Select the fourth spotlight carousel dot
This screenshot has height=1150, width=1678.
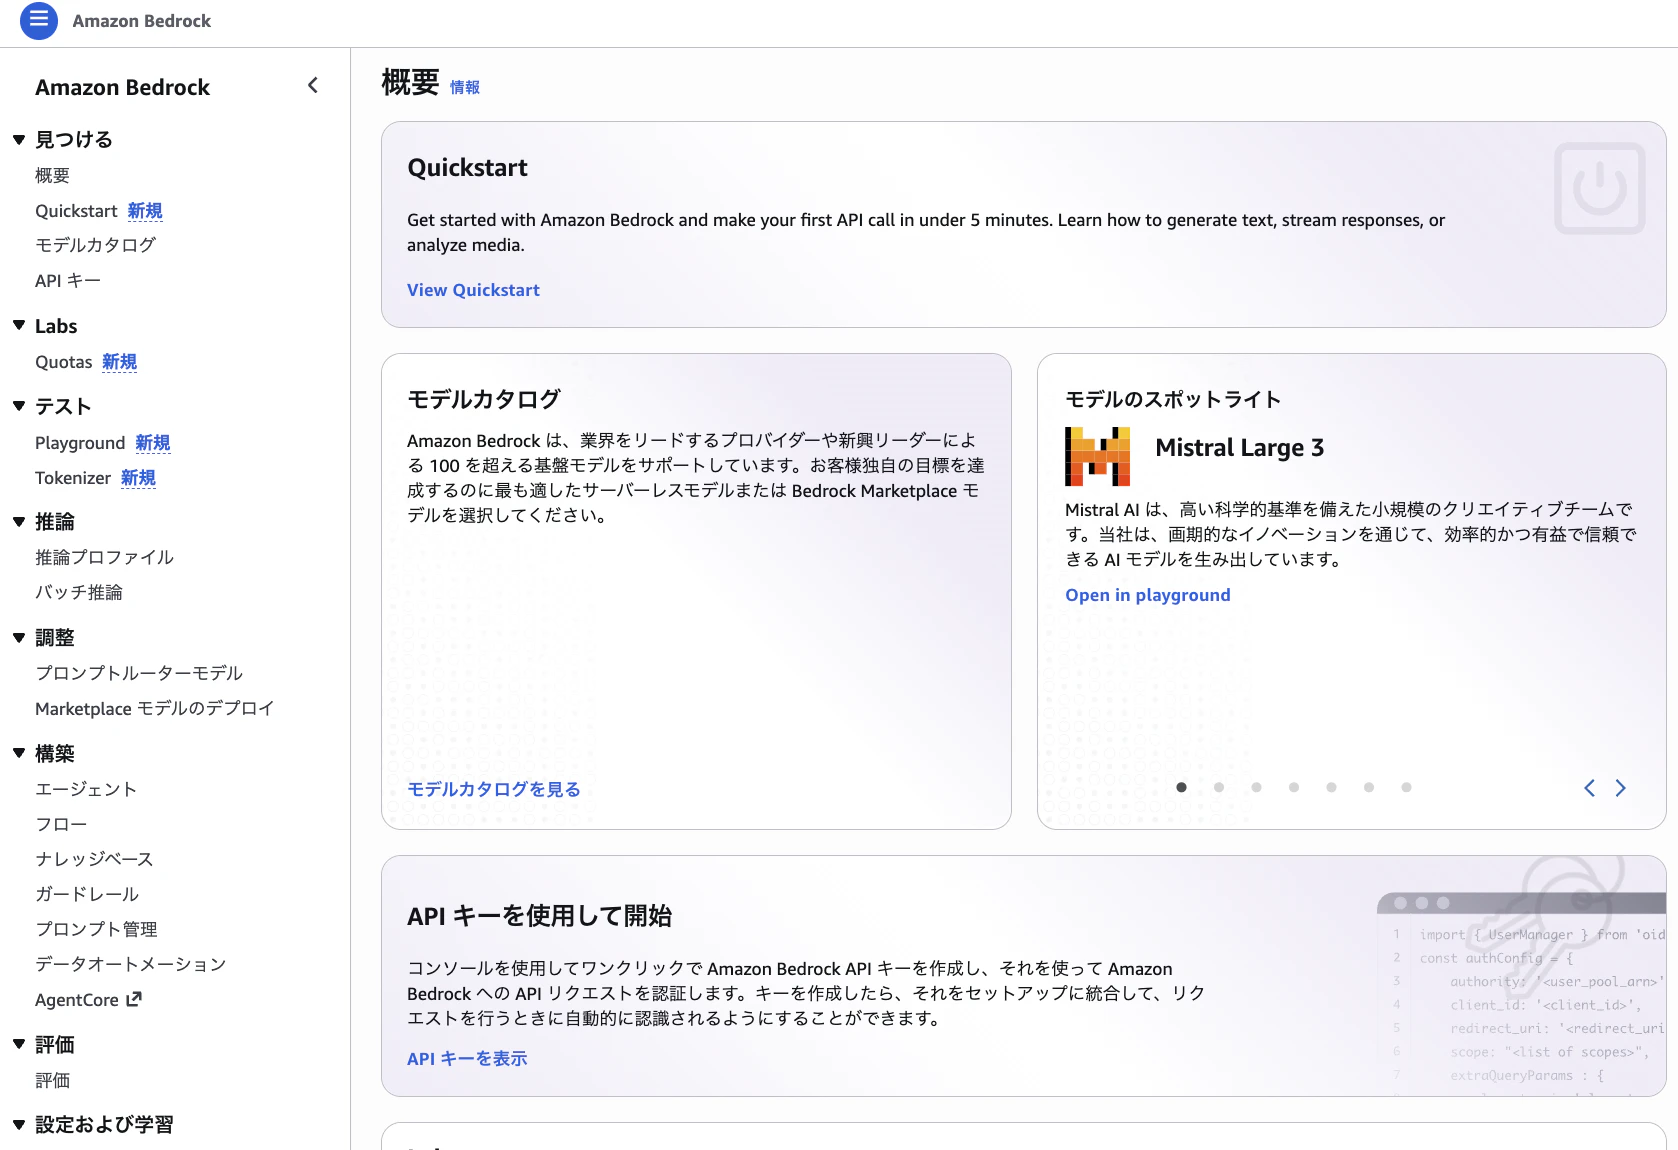coord(1294,788)
